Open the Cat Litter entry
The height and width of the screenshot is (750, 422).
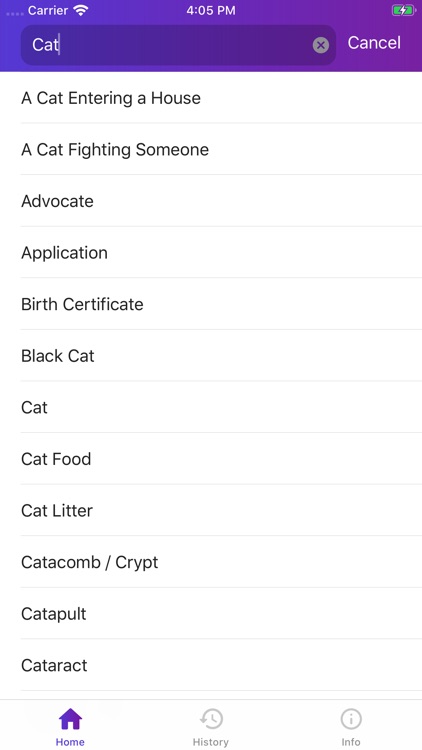(x=221, y=510)
